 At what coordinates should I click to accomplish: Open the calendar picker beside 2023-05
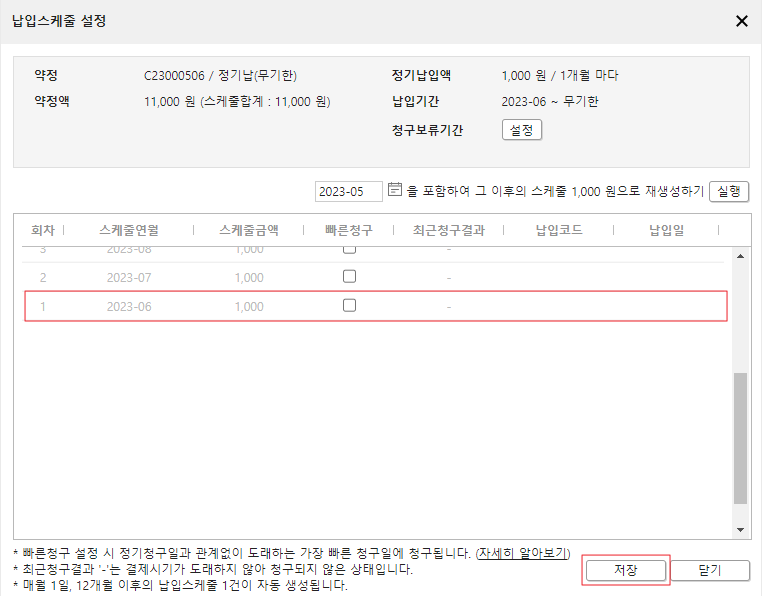coord(395,190)
